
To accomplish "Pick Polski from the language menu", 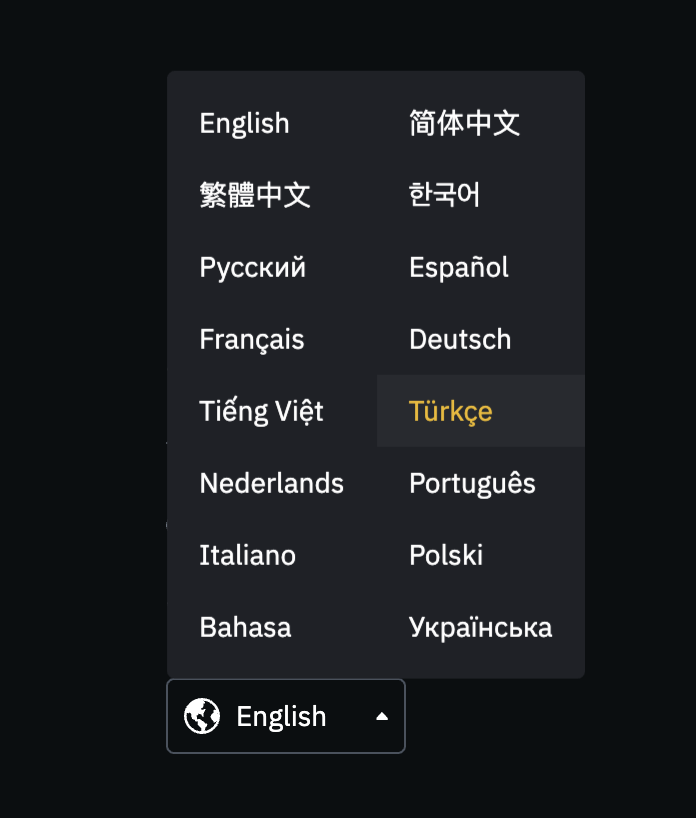I will [x=446, y=556].
